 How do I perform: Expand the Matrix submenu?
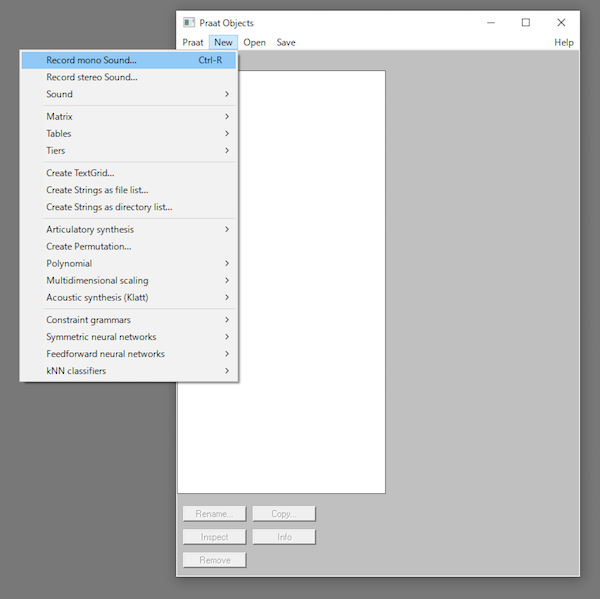(60, 117)
